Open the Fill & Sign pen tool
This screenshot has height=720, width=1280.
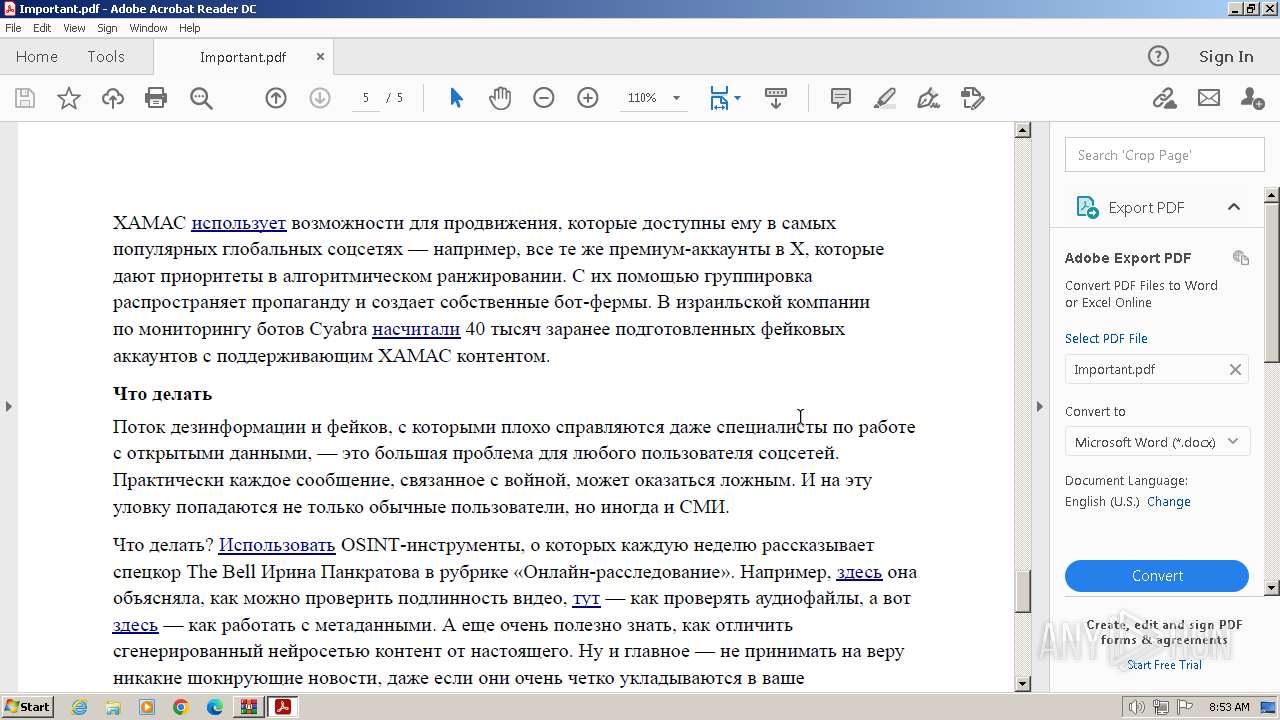point(929,98)
